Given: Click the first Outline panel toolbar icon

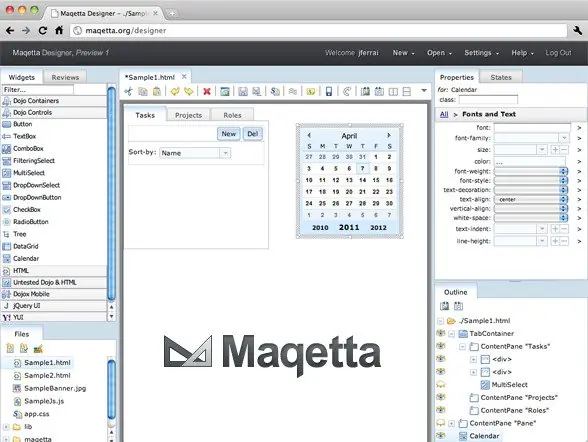Looking at the screenshot, I should 444,306.
